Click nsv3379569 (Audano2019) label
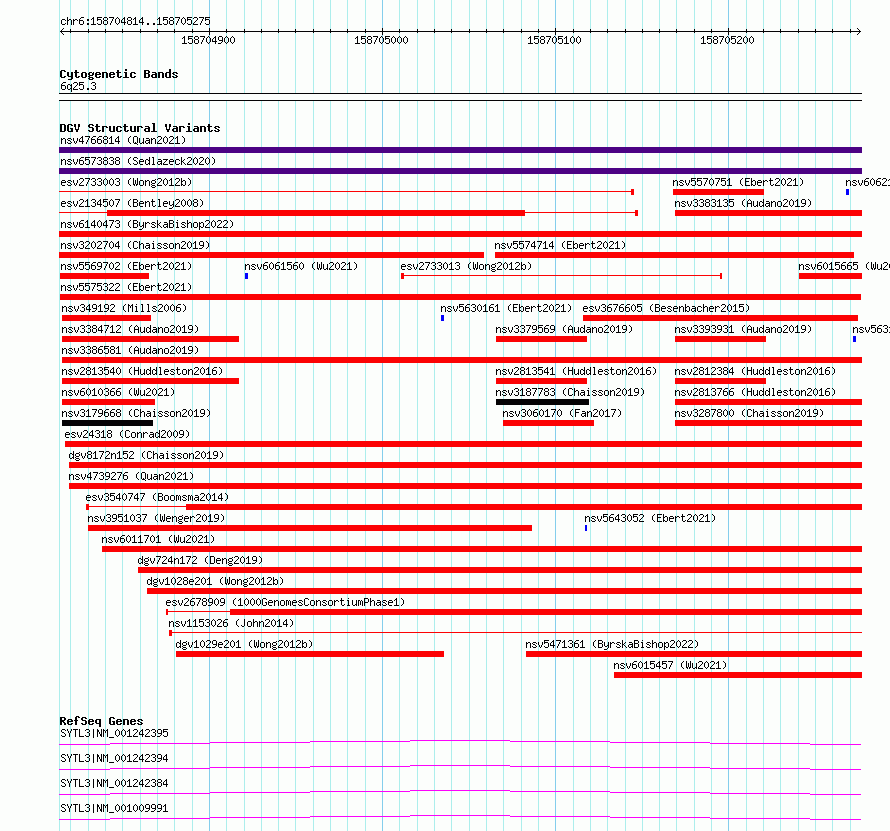The width and height of the screenshot is (890, 831). pyautogui.click(x=564, y=329)
